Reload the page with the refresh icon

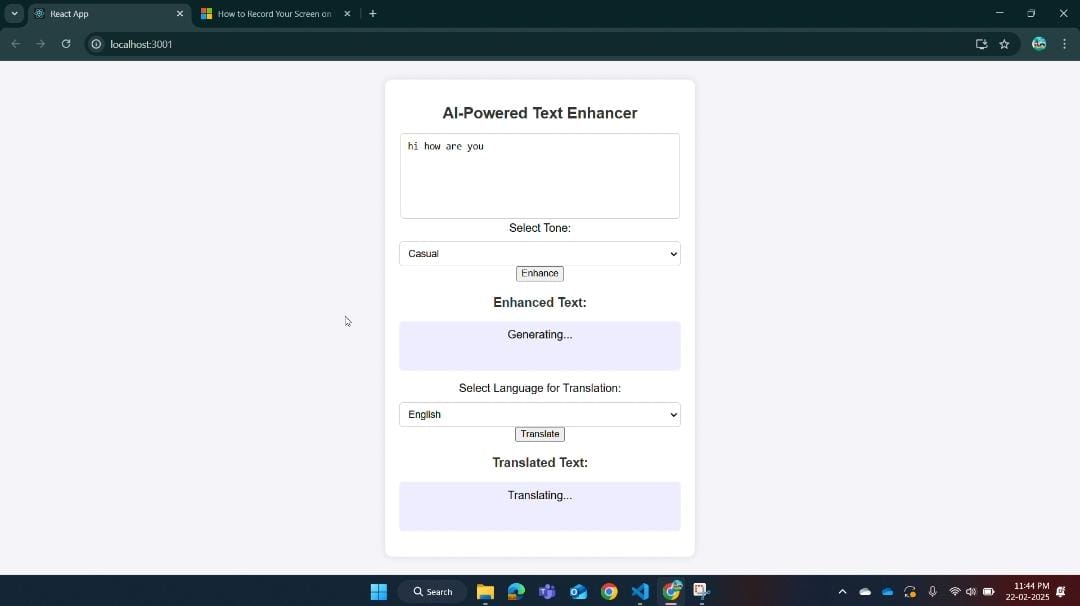[66, 44]
